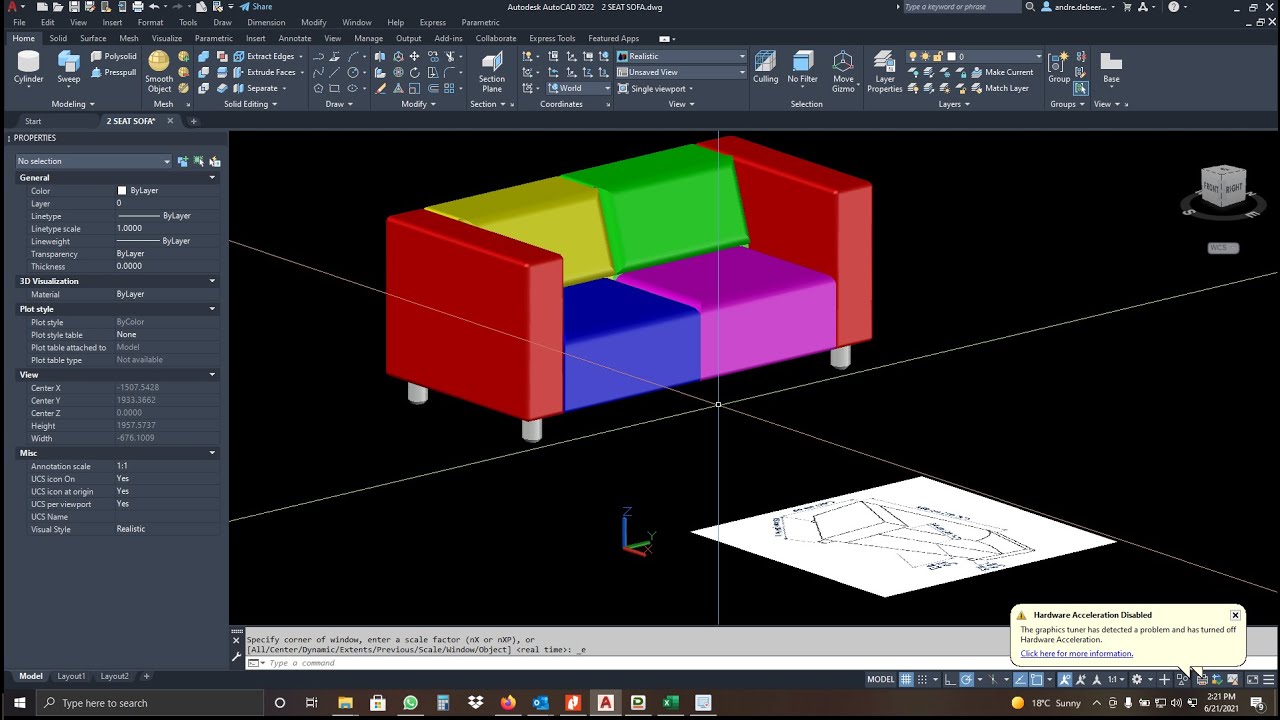Viewport: 1280px width, 720px height.
Task: Collapse the Plot style section
Action: pyautogui.click(x=212, y=309)
